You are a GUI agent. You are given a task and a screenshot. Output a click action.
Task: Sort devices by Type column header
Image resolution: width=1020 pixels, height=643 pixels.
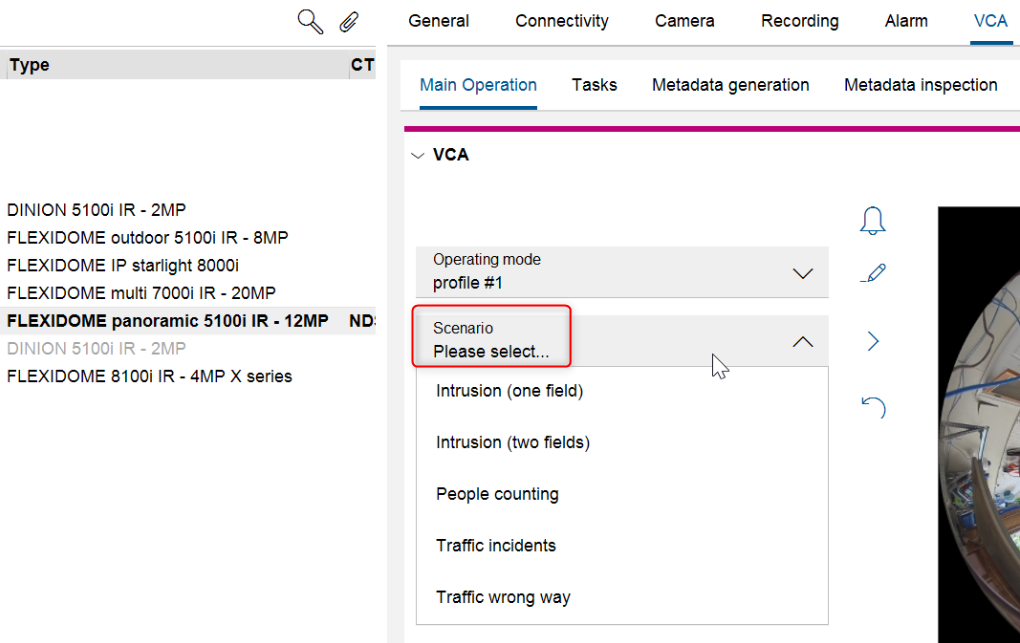[x=30, y=65]
